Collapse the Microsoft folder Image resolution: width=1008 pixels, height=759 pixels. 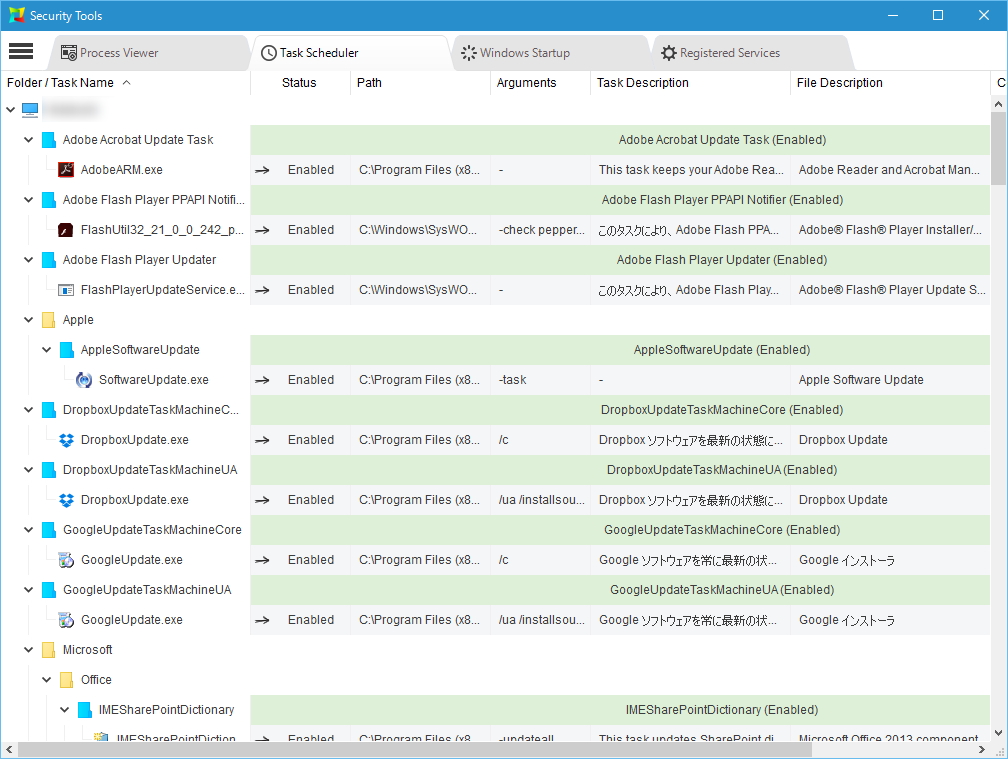(x=28, y=650)
